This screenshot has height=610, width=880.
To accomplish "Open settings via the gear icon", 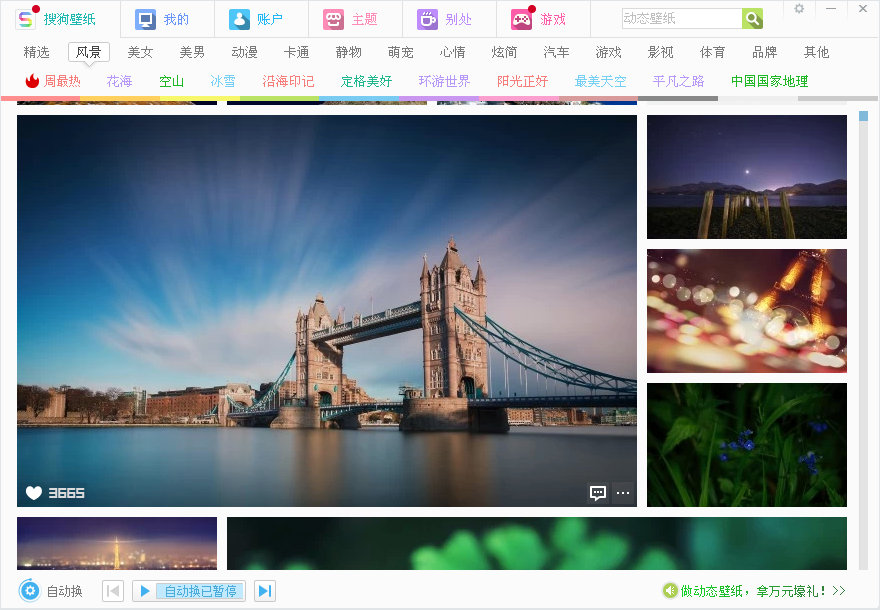I will coord(799,9).
